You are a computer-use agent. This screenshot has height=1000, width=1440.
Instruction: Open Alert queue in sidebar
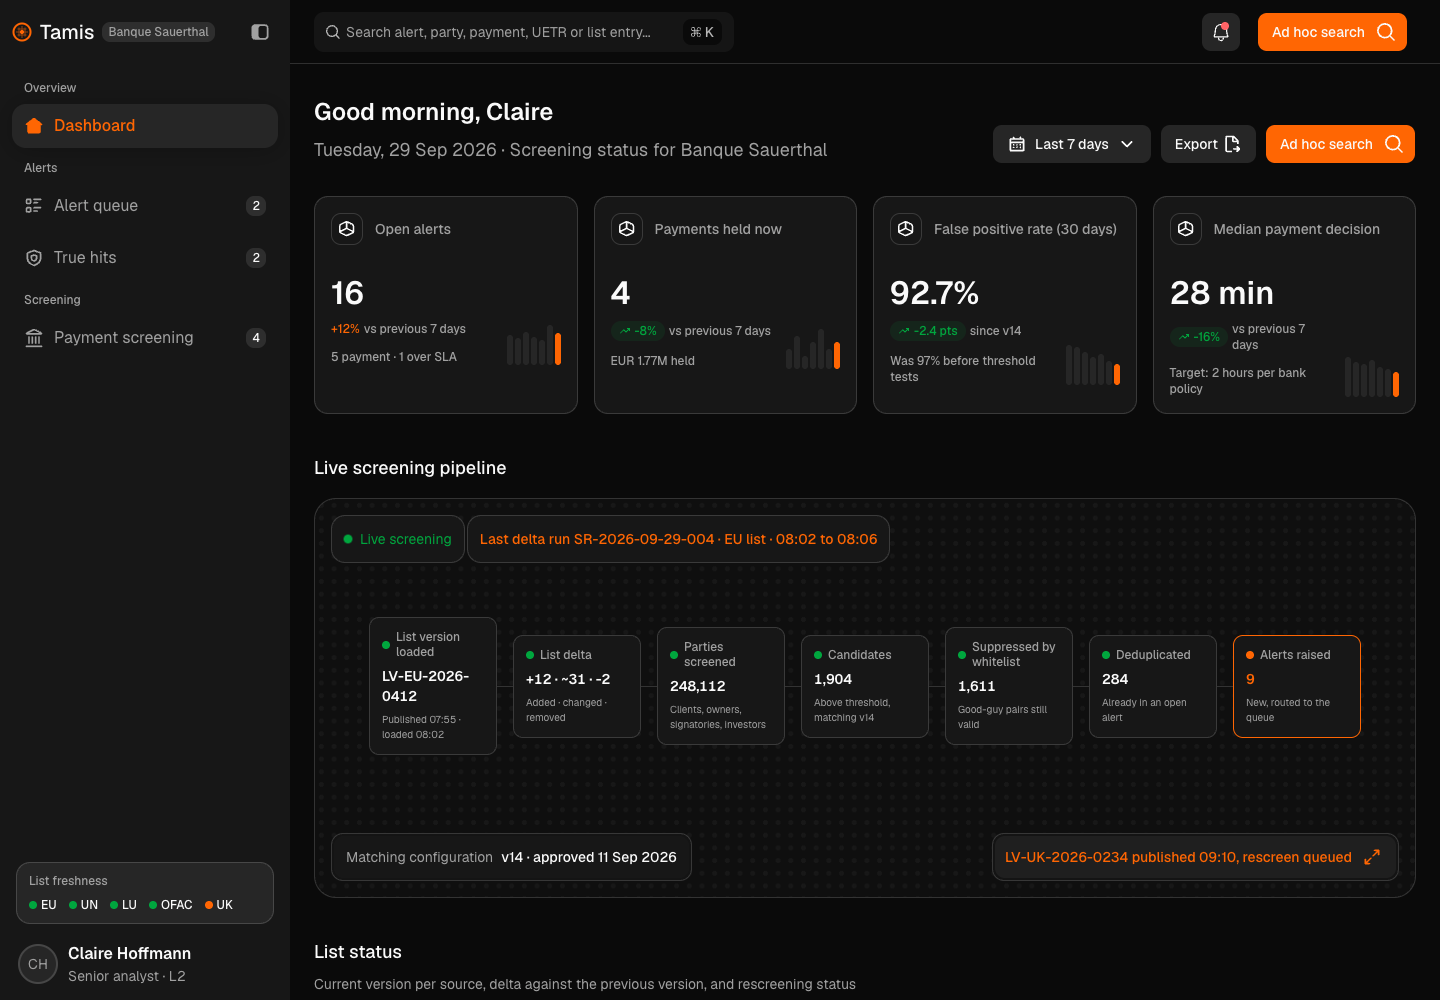click(x=145, y=206)
